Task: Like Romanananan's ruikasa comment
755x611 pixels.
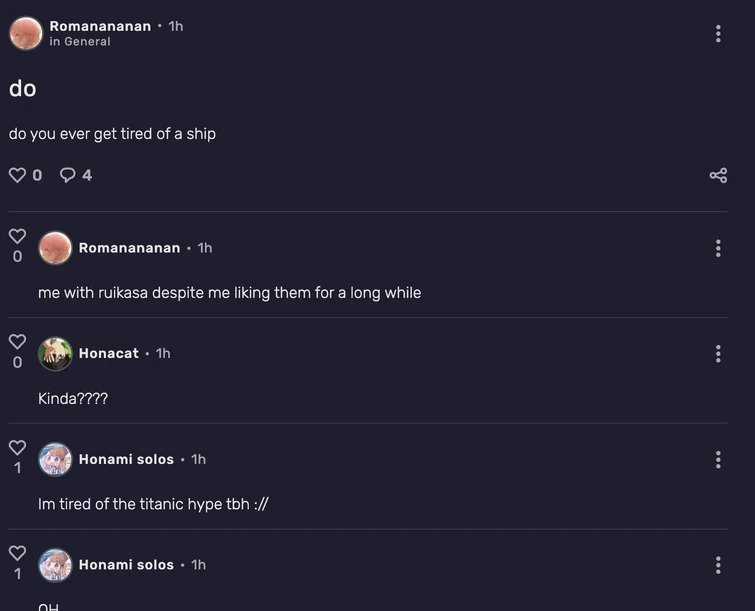Action: (17, 236)
